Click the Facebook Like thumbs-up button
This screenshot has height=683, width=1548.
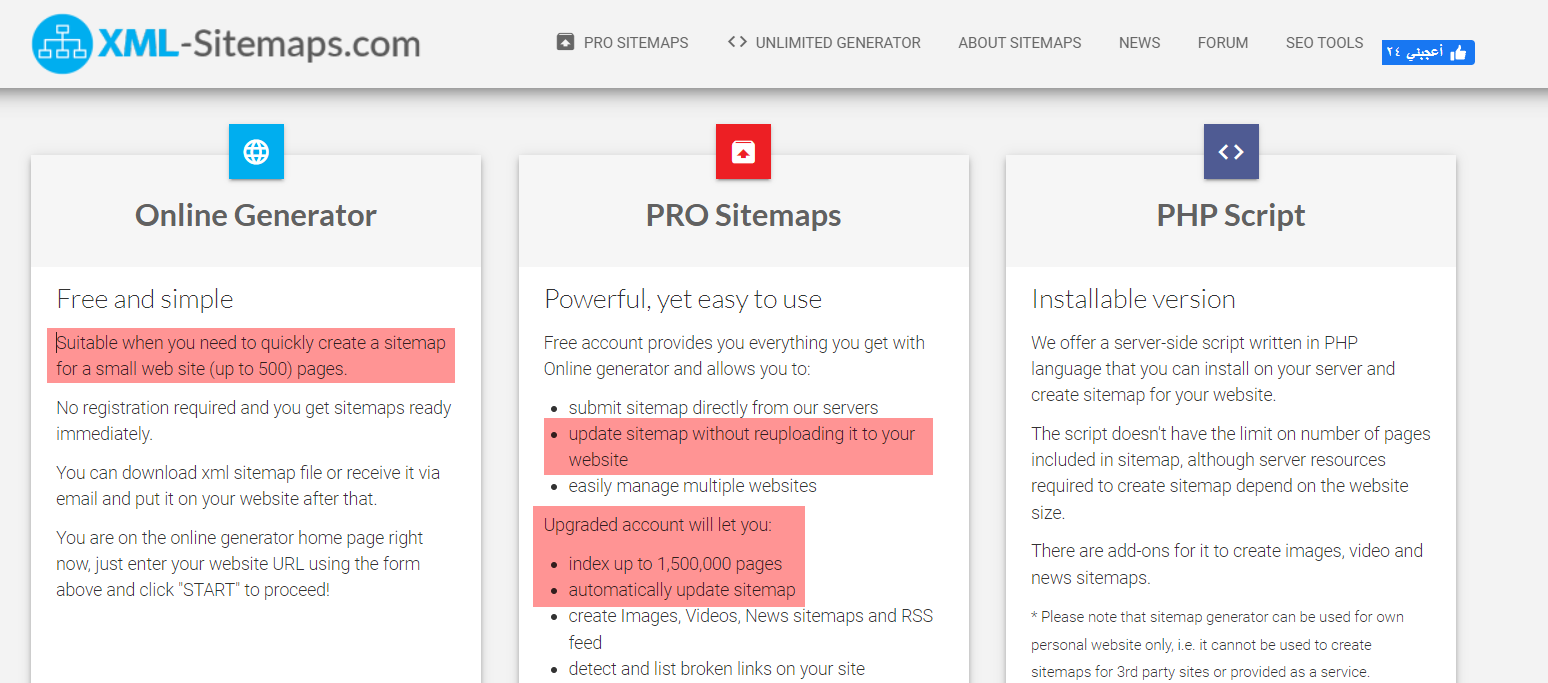(x=1428, y=53)
